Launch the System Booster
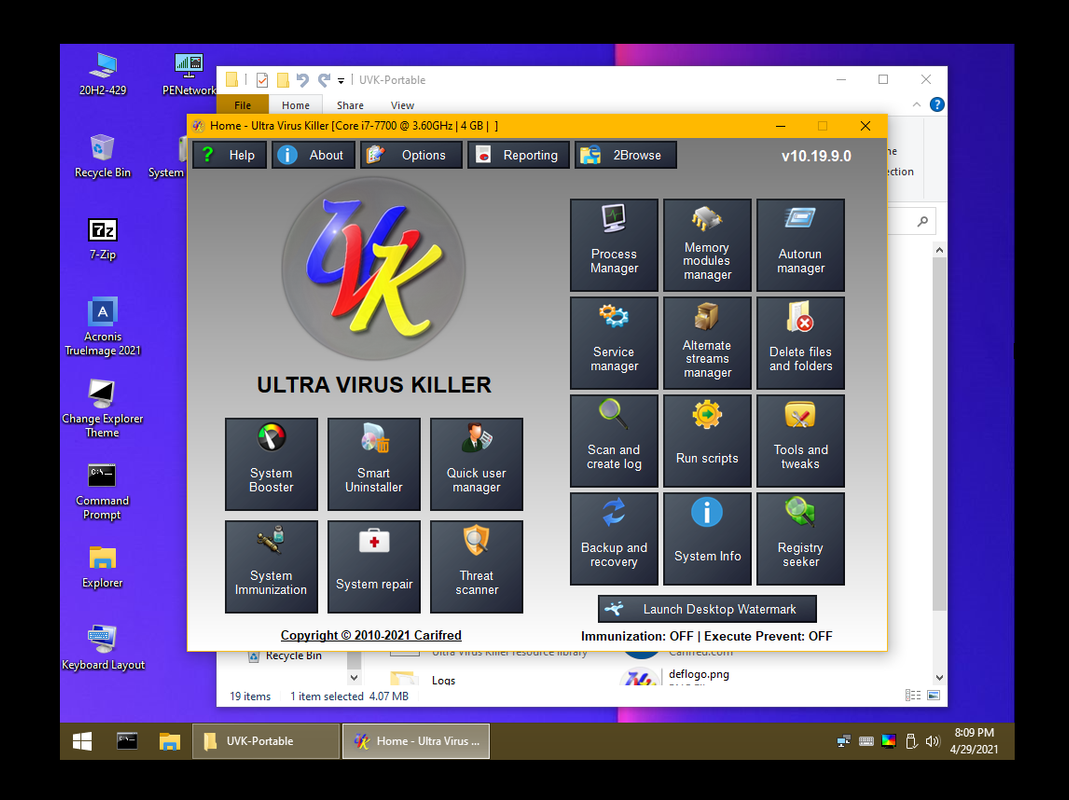The height and width of the screenshot is (800, 1069). 271,464
